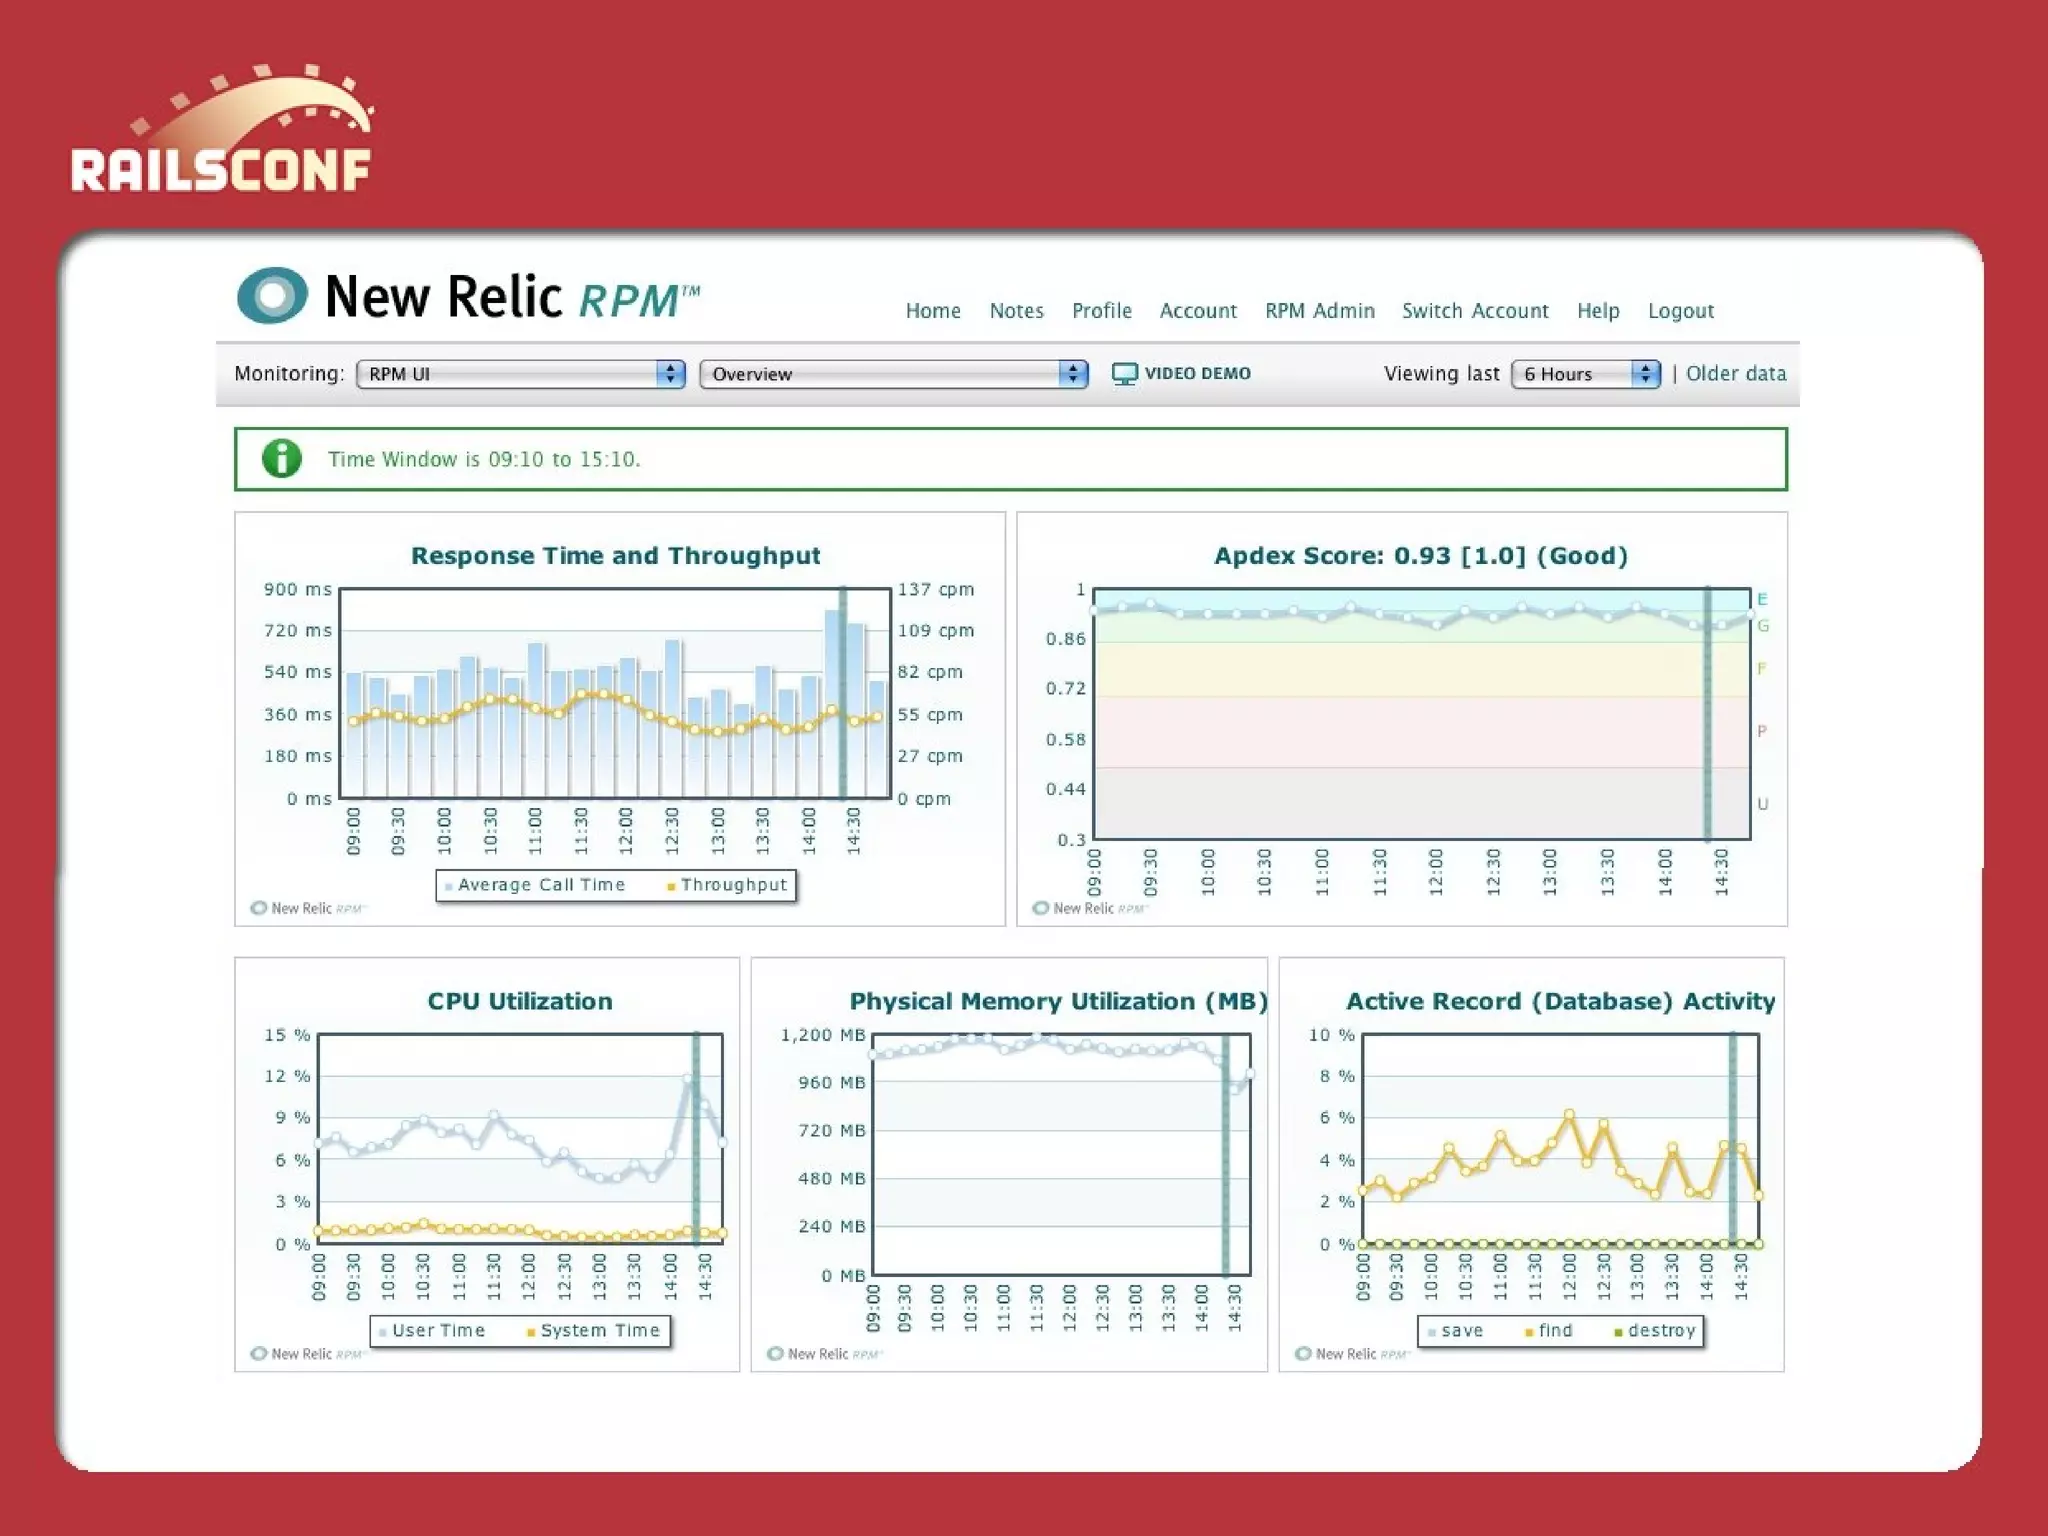Click New Relic watermark under Apdex chart

[x=1090, y=908]
